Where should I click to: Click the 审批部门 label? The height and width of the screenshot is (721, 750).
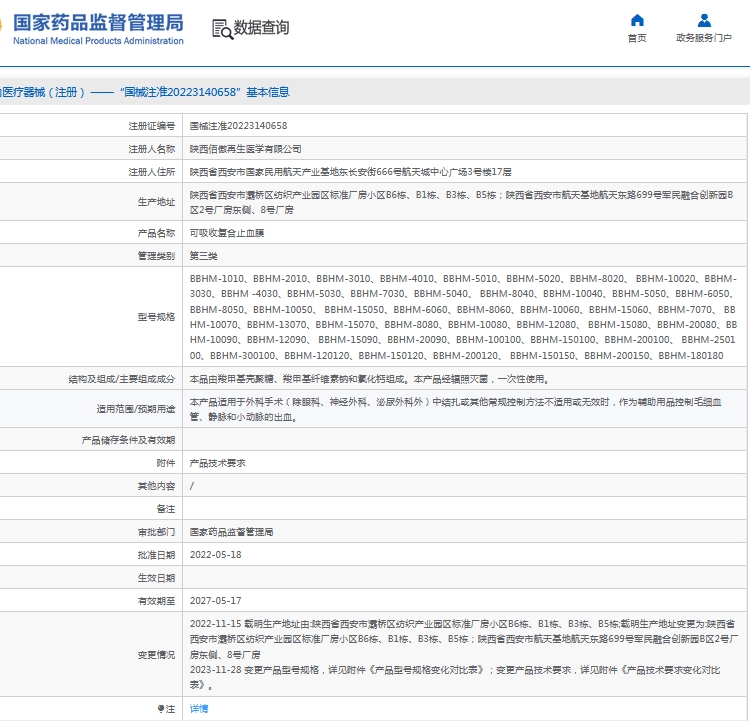(x=156, y=532)
